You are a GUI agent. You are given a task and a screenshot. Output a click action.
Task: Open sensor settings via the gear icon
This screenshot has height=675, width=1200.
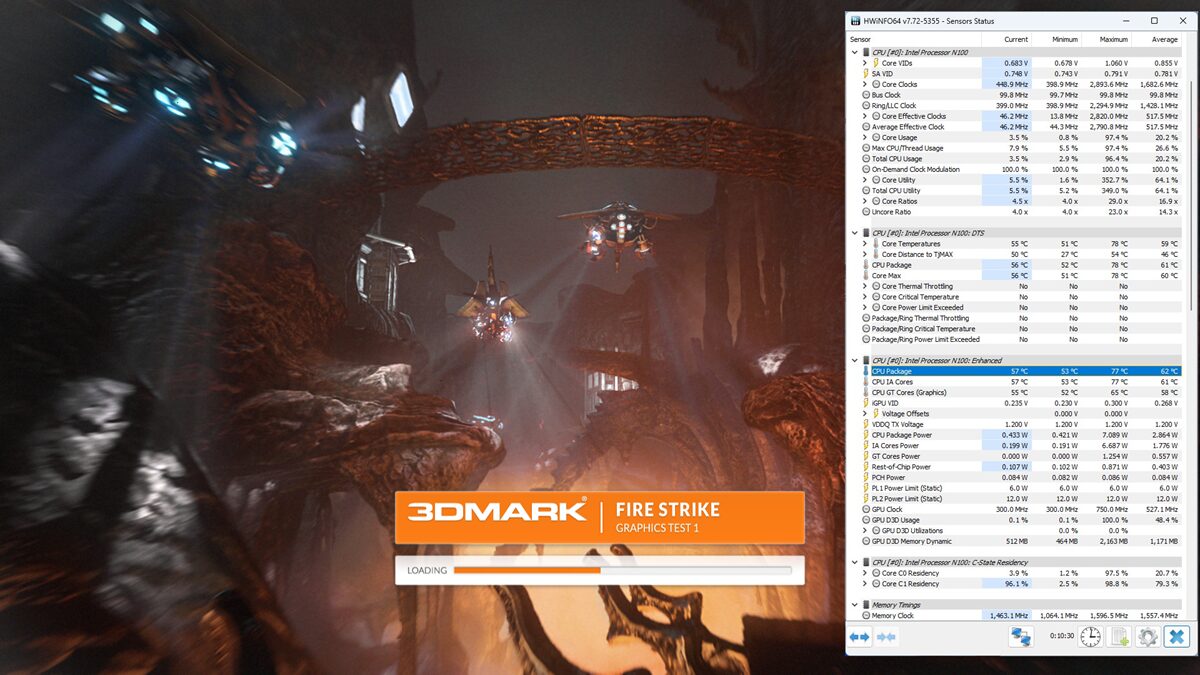click(x=1148, y=636)
